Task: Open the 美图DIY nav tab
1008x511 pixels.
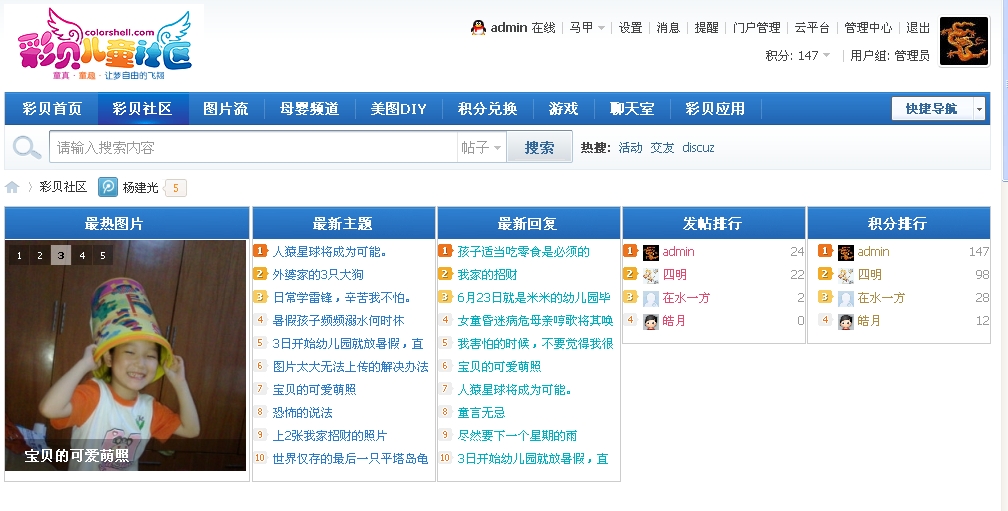Action: point(399,109)
